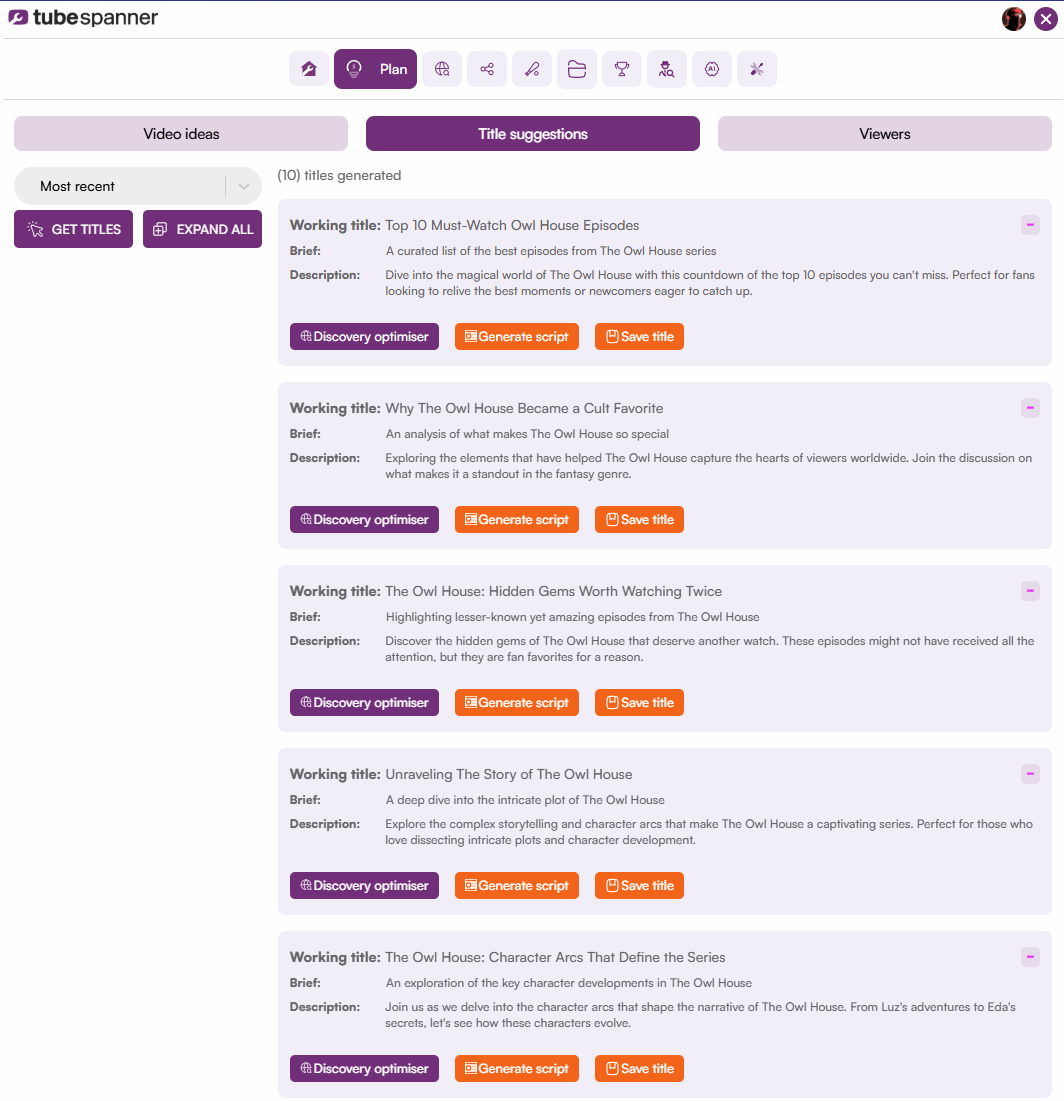The width and height of the screenshot is (1064, 1101).
Task: Save title Why The Owl House Became a Cult Favorite
Action: point(639,520)
